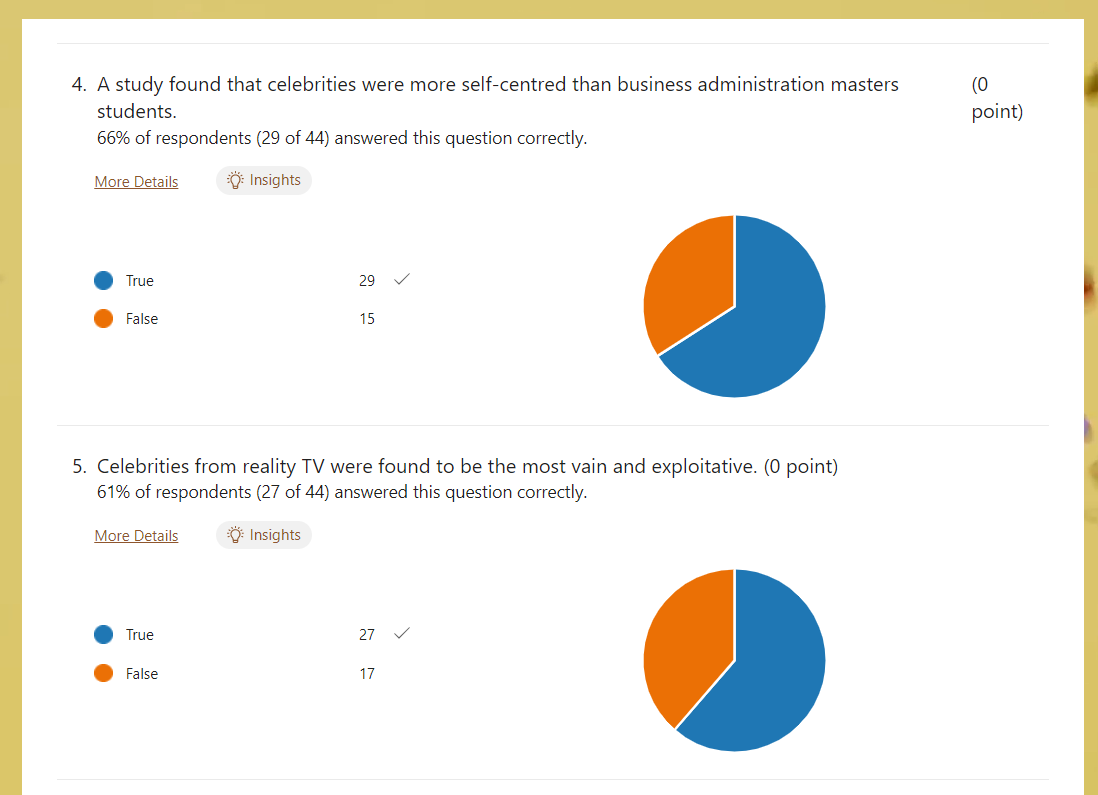The image size is (1098, 795).
Task: Click the lightbulb icon in question 4 Insights
Action: point(235,181)
